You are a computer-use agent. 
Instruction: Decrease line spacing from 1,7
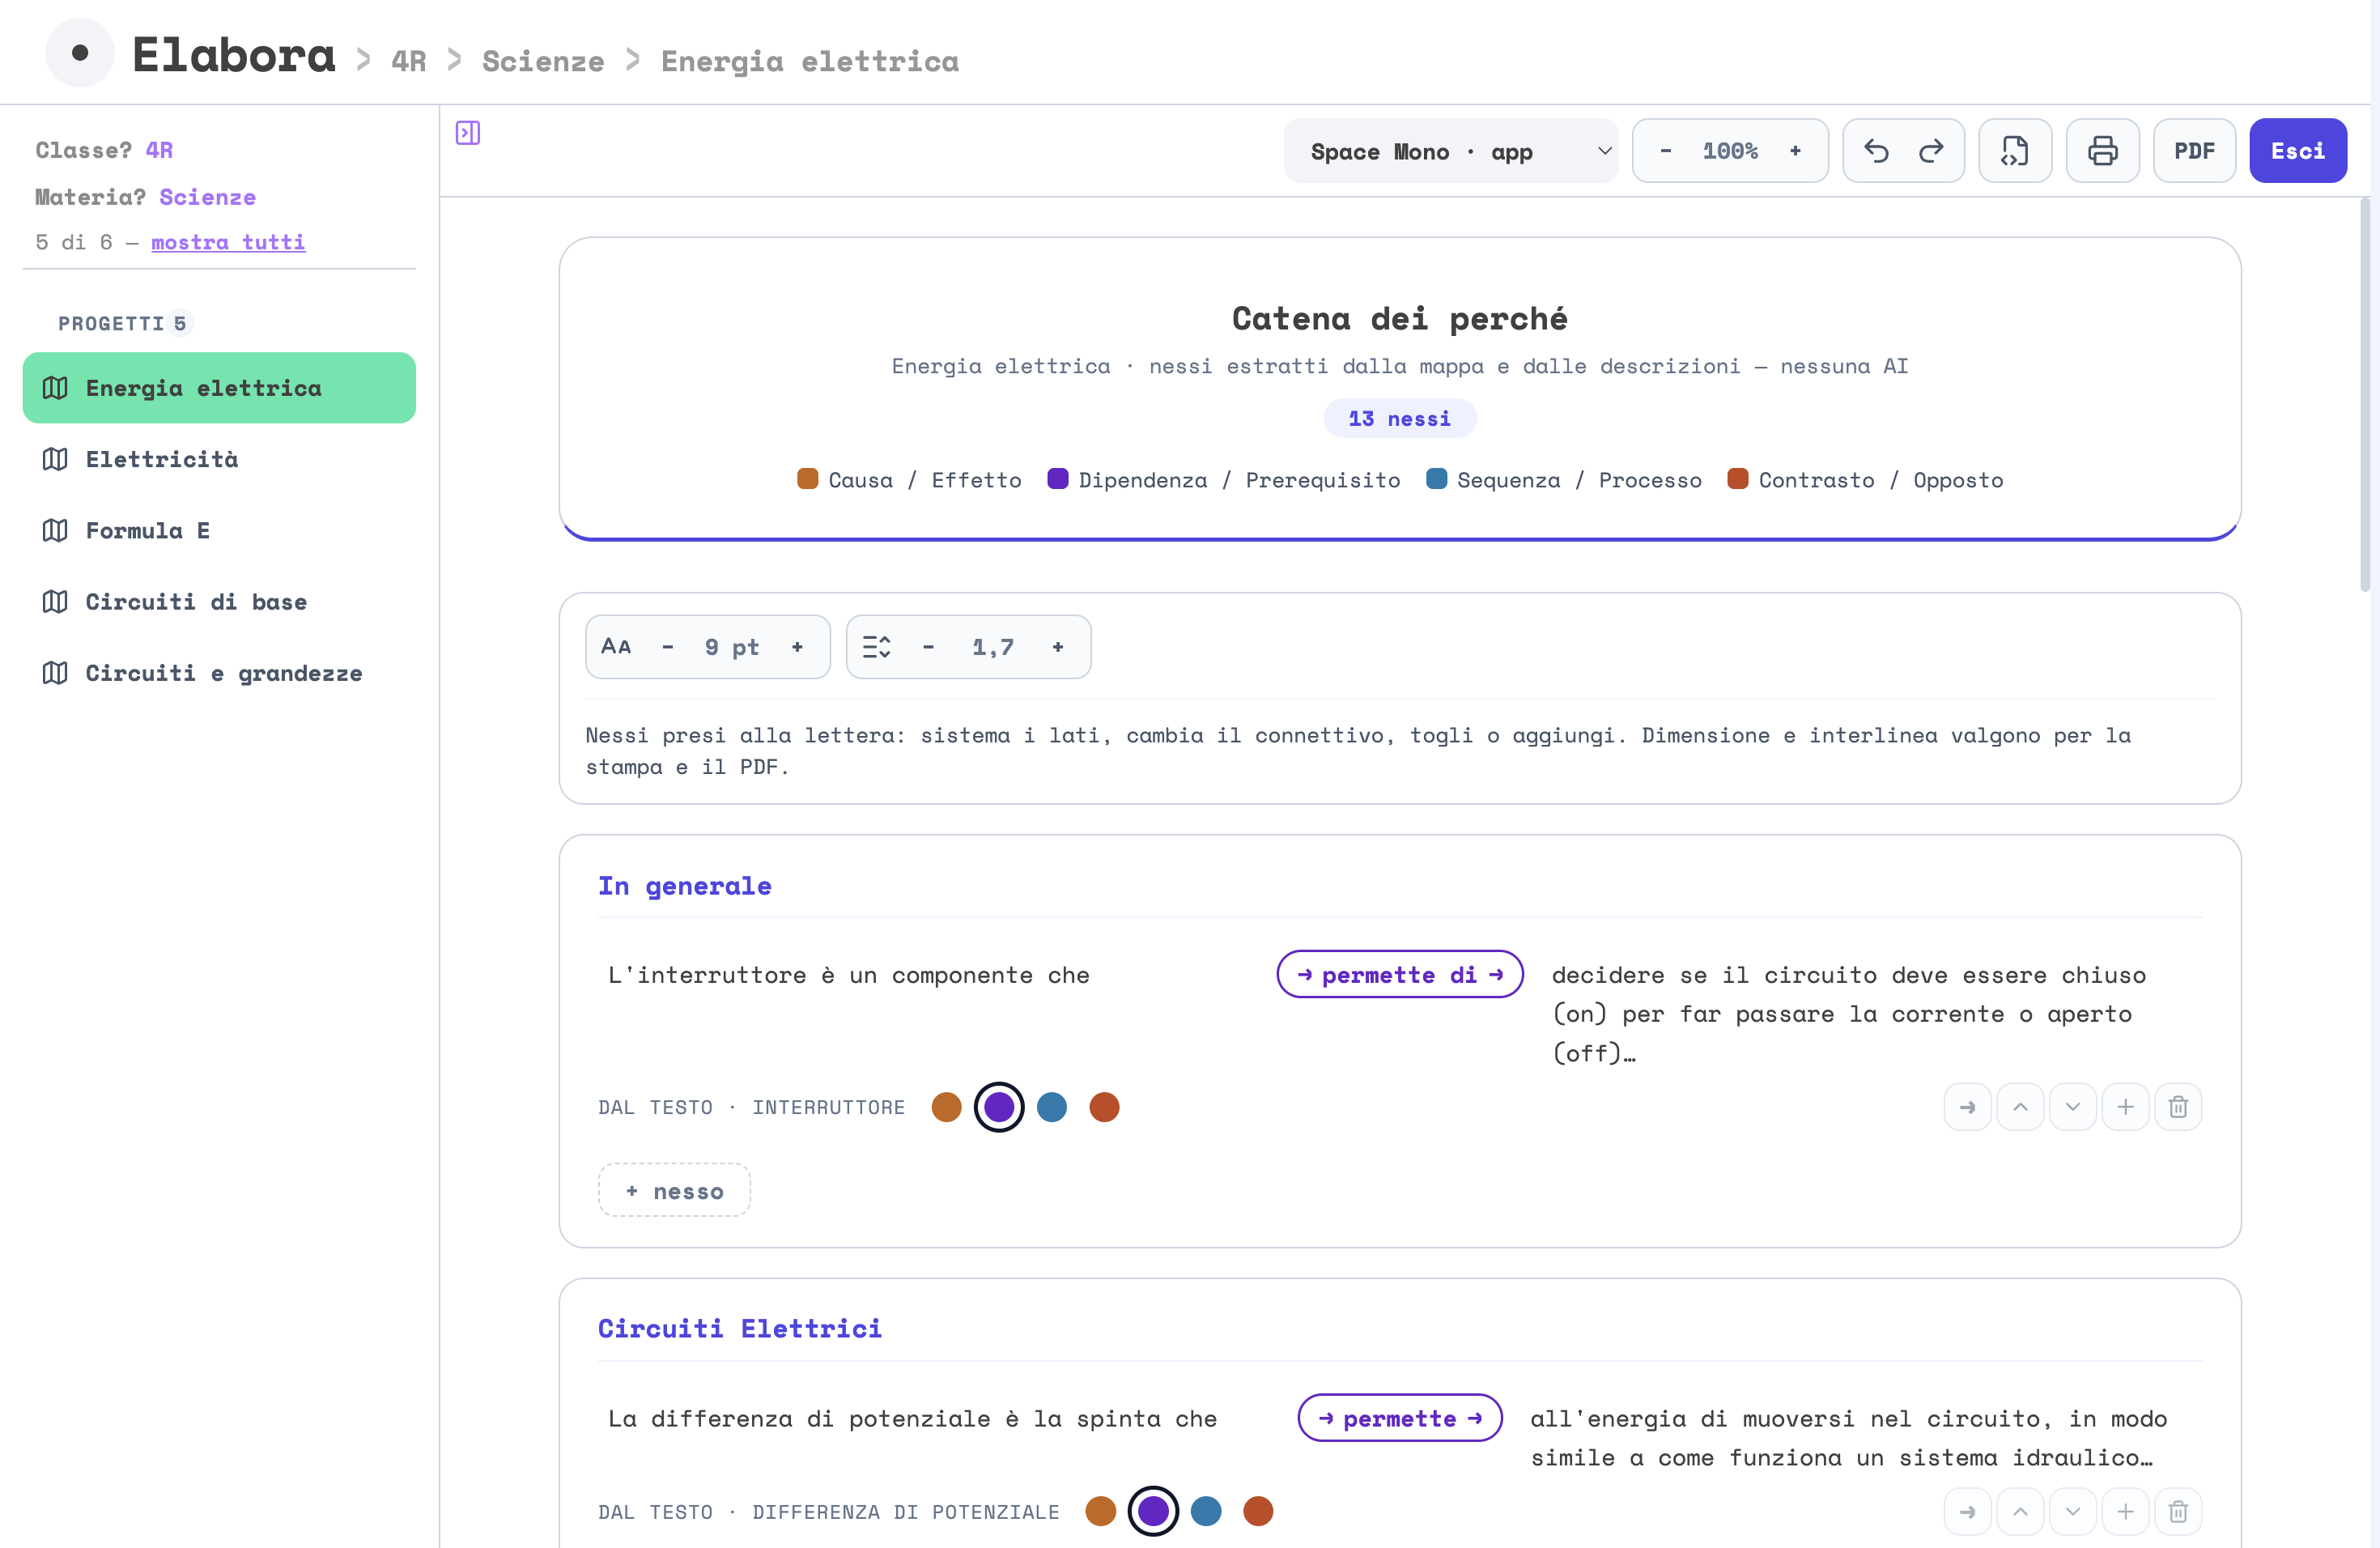[929, 647]
